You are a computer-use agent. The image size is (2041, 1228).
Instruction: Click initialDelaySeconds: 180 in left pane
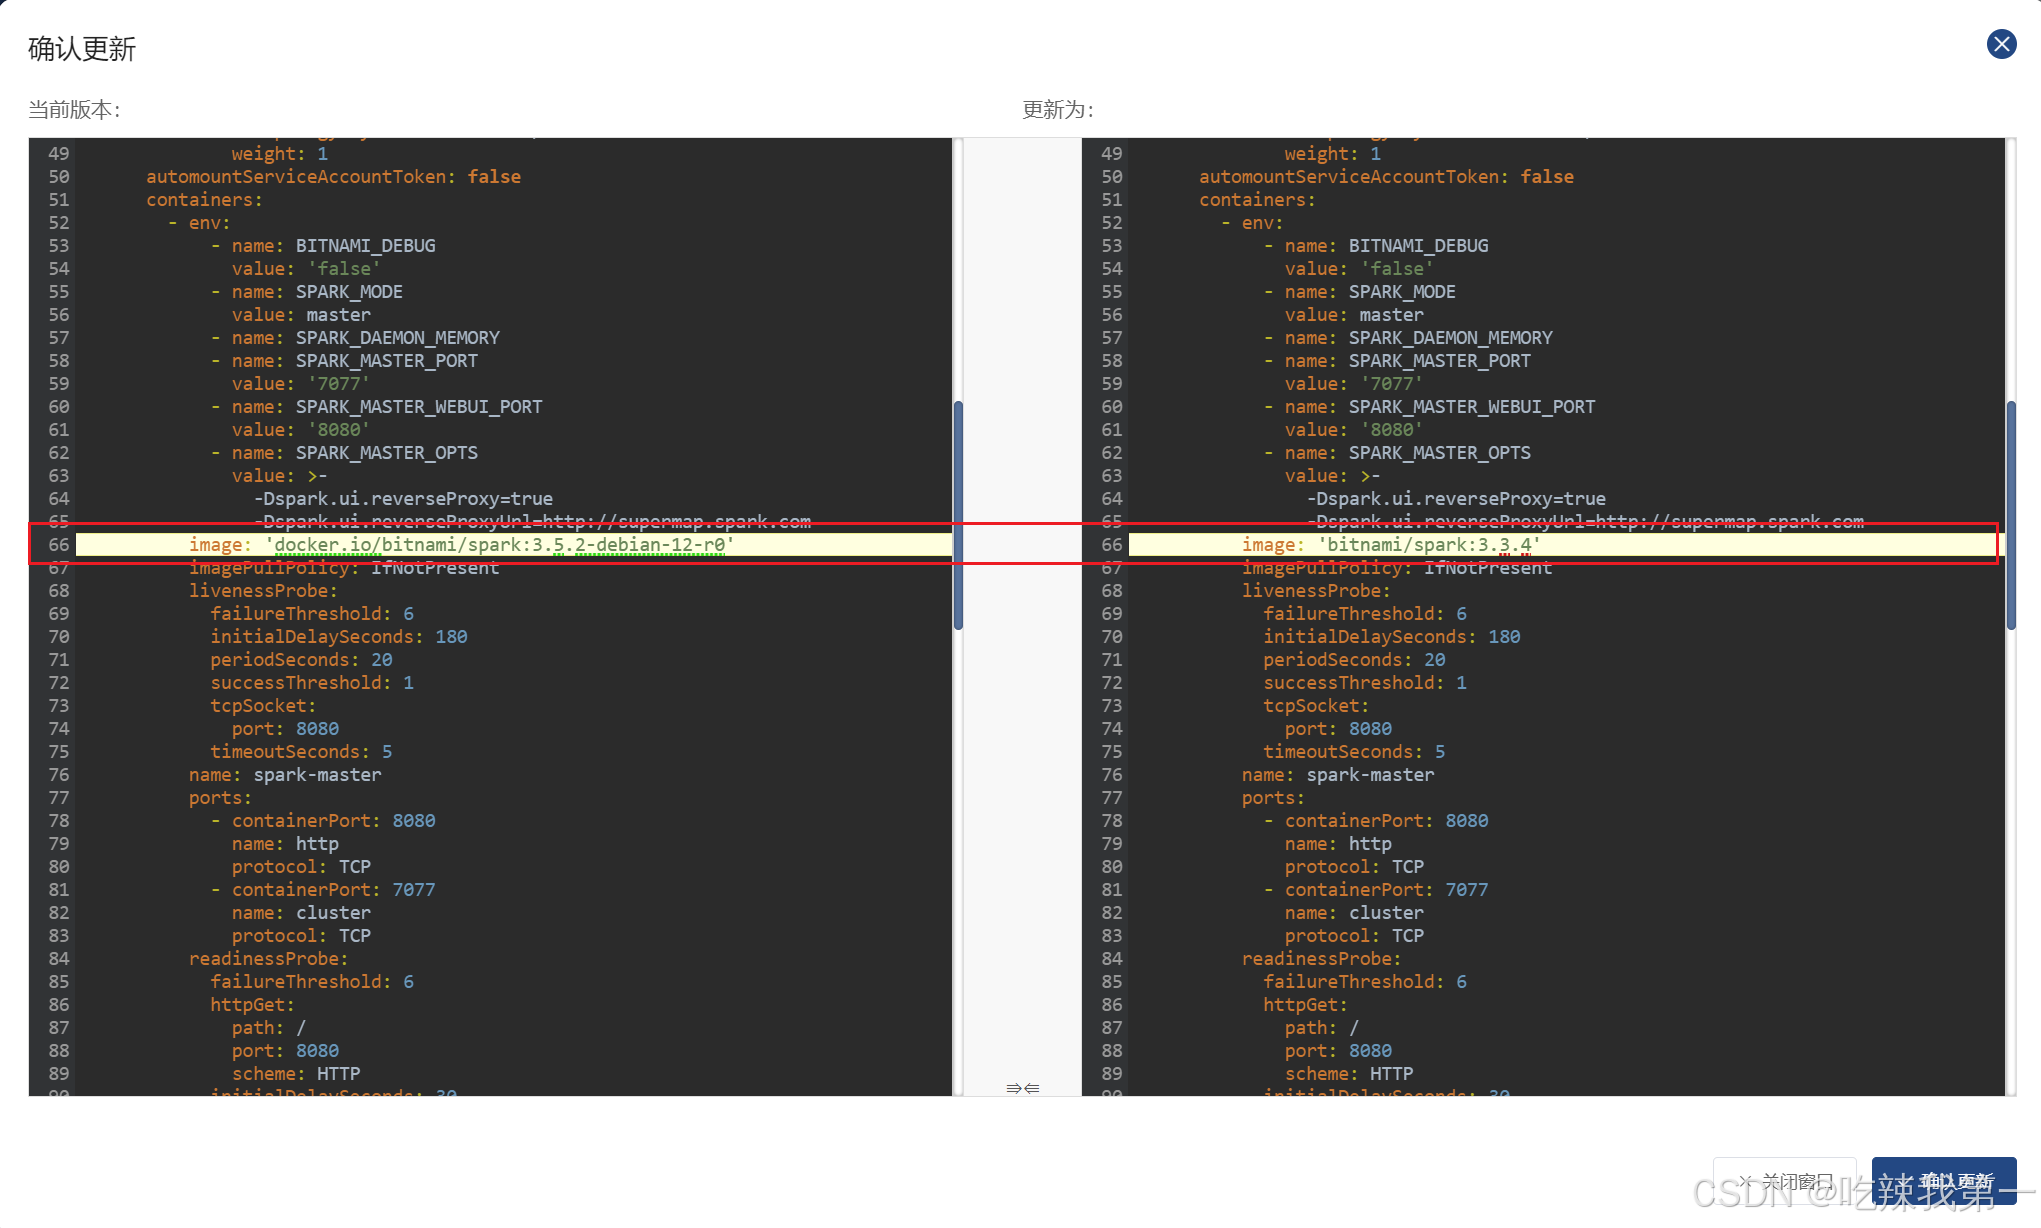338,637
